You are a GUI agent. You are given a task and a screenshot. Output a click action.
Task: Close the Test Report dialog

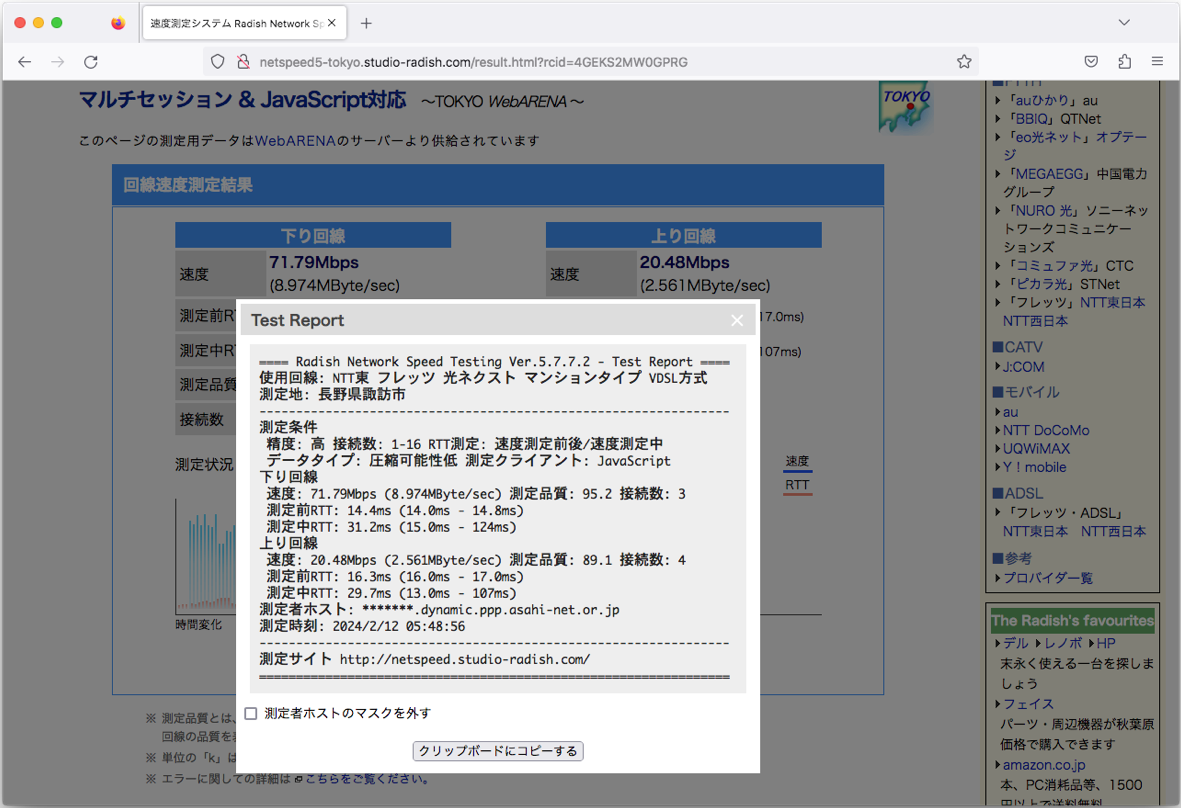click(x=737, y=321)
